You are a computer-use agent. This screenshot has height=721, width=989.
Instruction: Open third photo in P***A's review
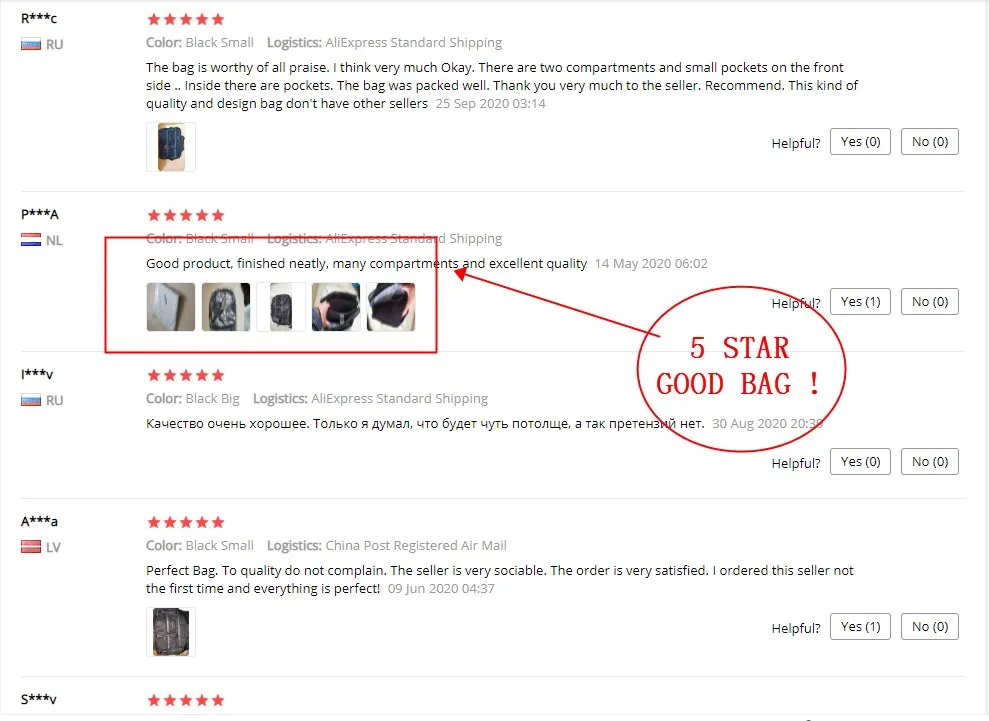click(281, 307)
